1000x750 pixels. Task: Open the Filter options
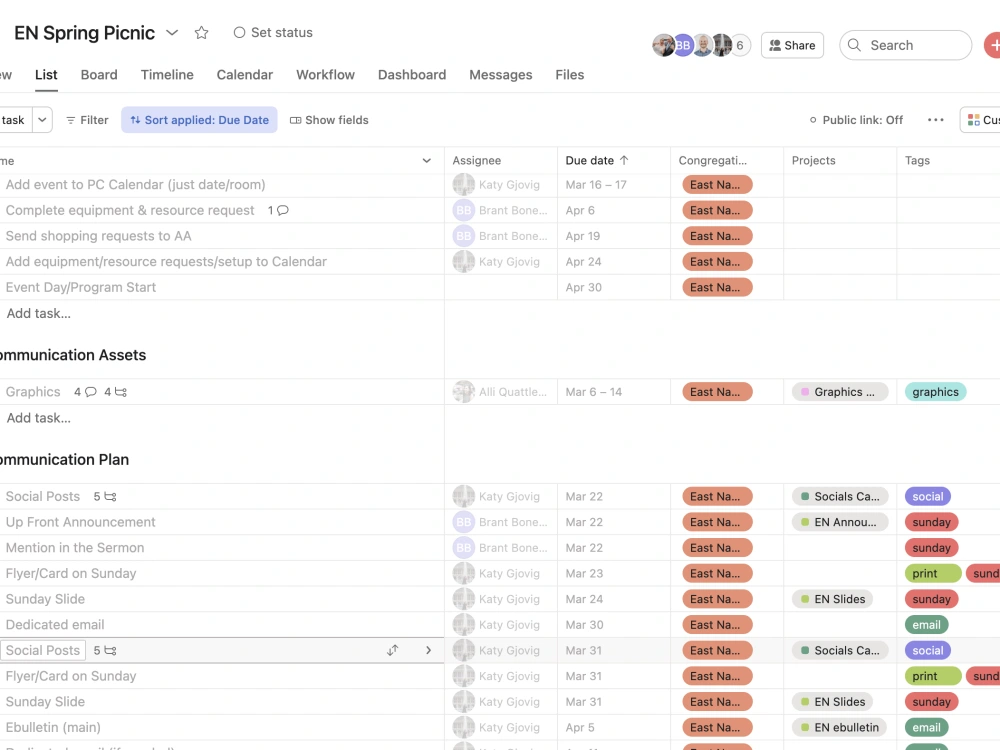coord(86,120)
